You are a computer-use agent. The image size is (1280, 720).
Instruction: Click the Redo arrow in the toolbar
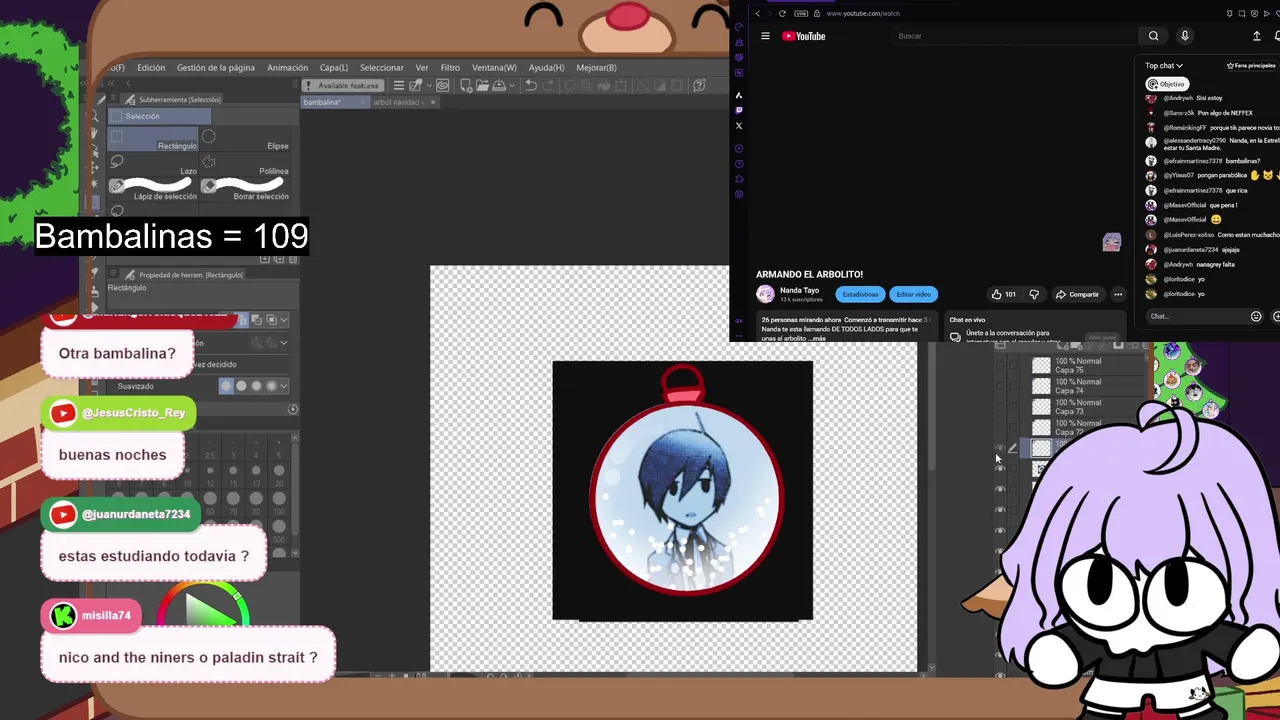548,86
